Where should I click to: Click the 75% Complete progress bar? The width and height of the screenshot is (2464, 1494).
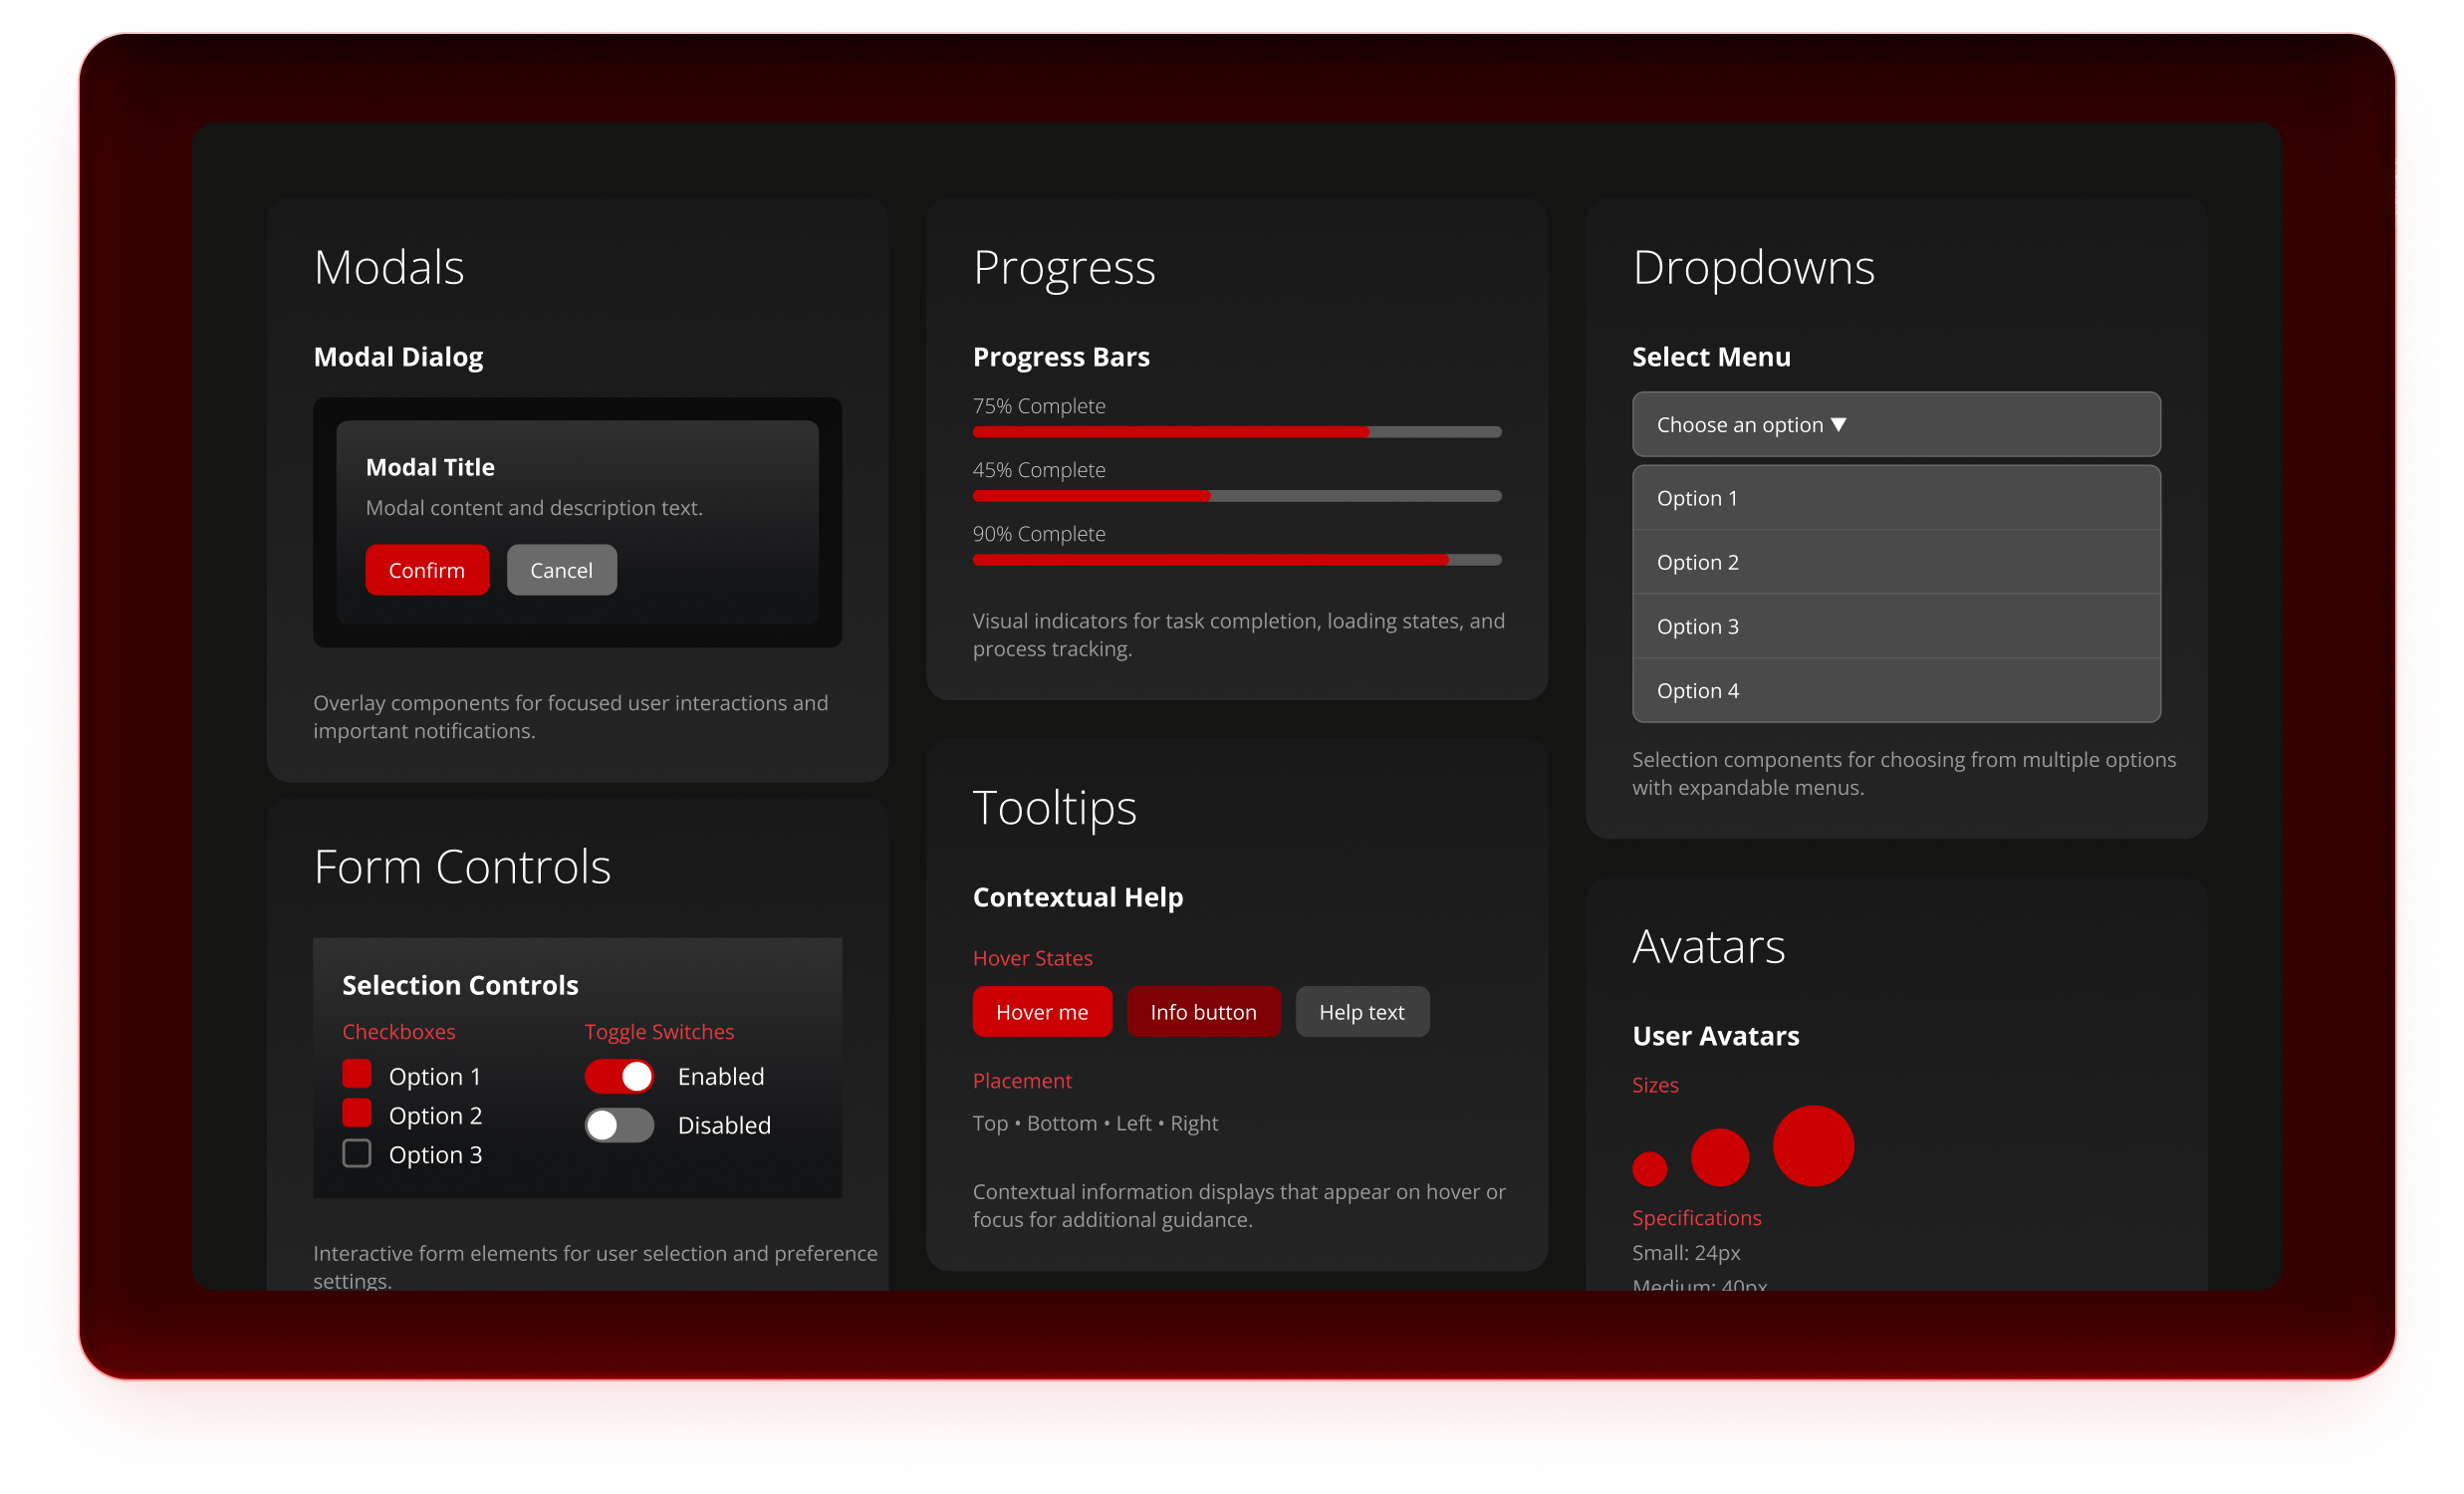(x=1236, y=432)
